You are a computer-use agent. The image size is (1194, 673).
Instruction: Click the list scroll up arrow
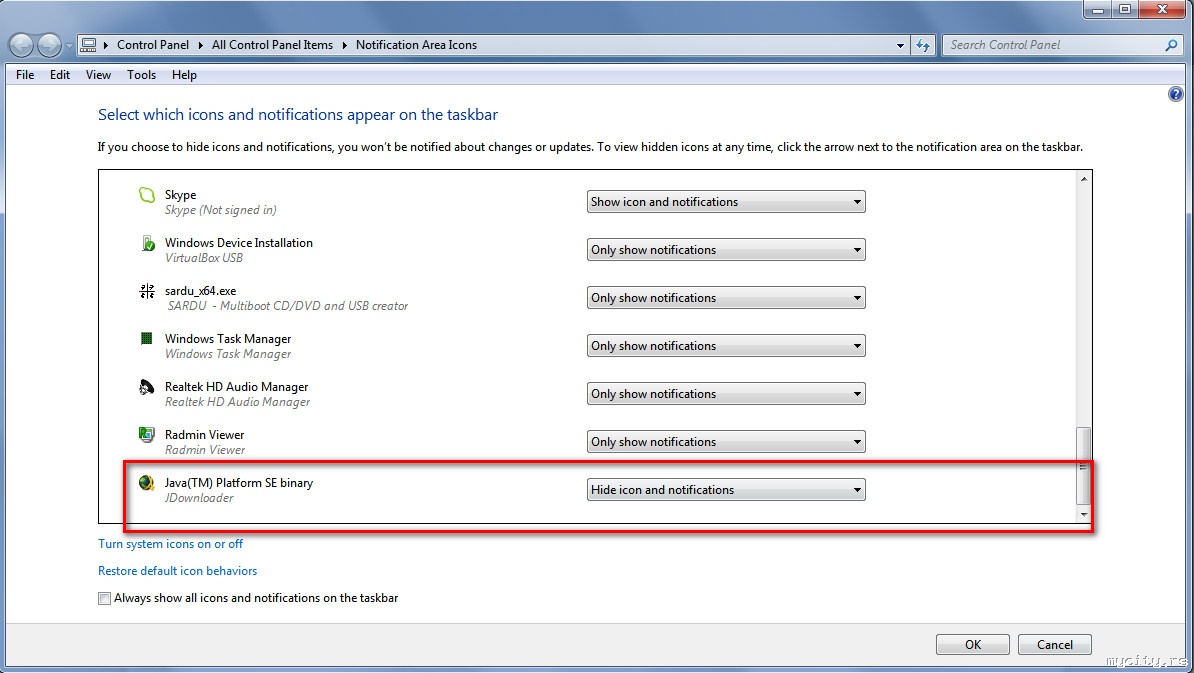pyautogui.click(x=1084, y=178)
